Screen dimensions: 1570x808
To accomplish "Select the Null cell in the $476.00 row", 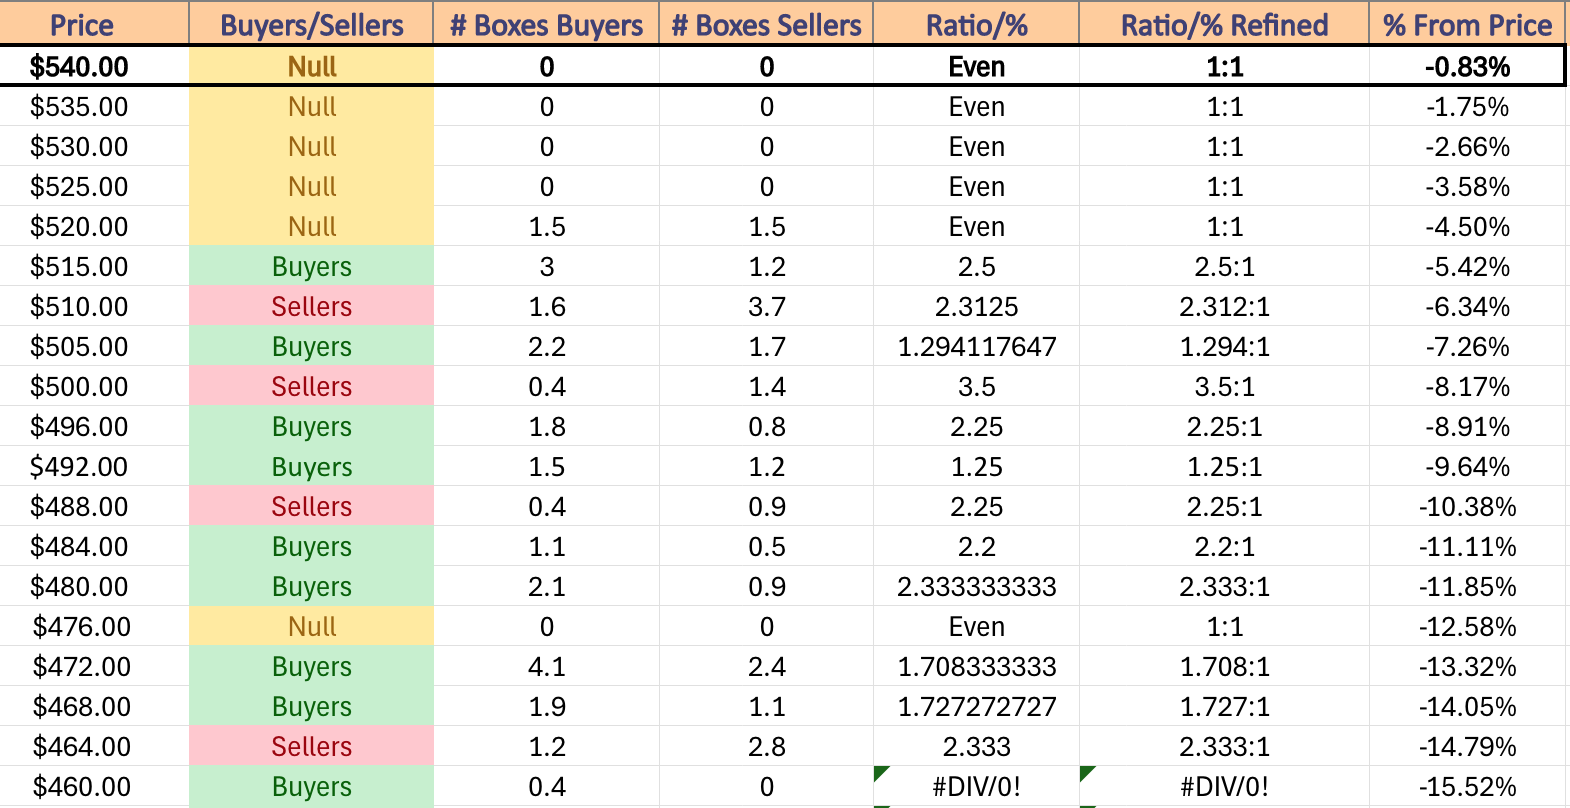I will pos(311,626).
